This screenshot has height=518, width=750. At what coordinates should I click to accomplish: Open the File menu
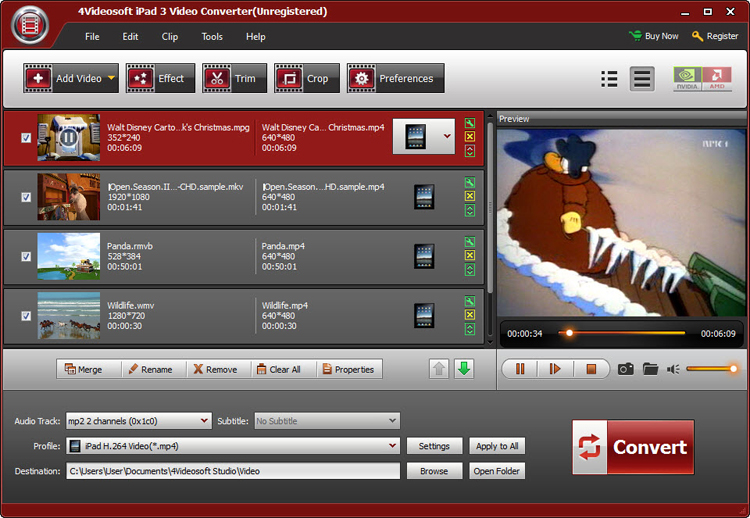(92, 37)
